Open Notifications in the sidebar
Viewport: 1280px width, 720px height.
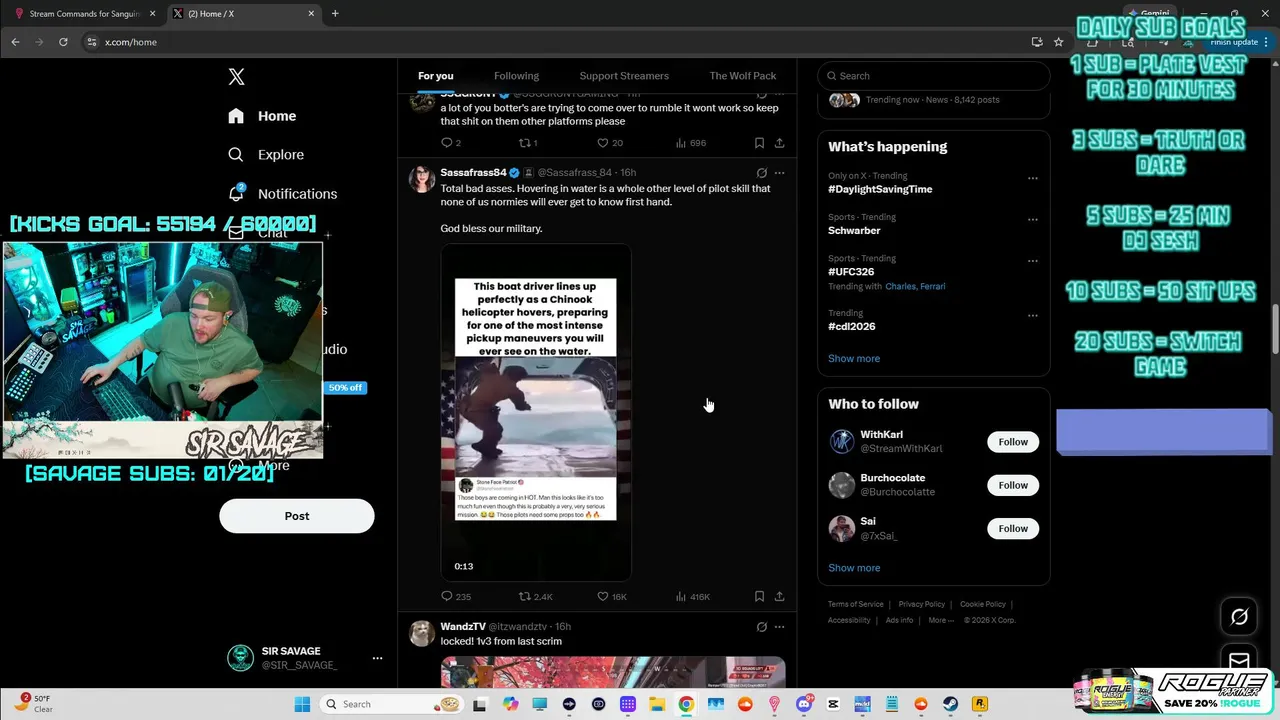click(x=282, y=194)
